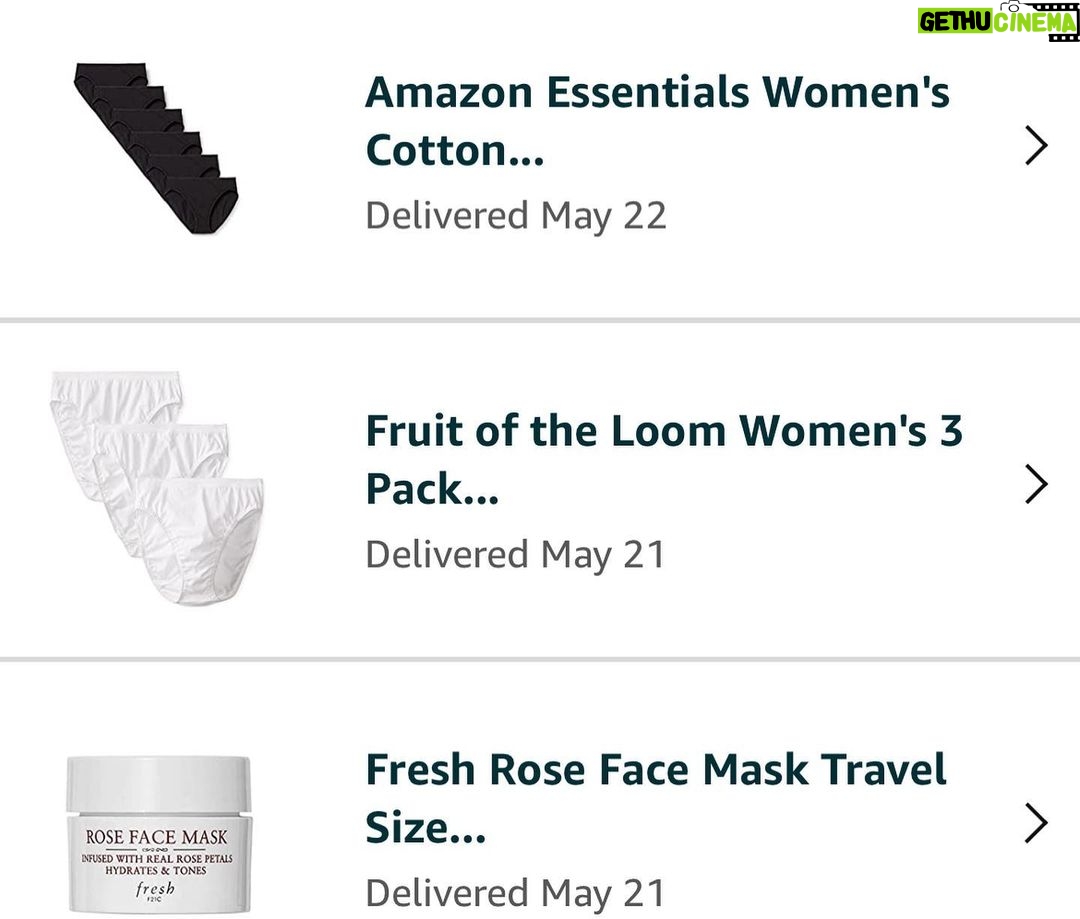
Task: Tap the chevron beside Fresh Rose Face Mask
Action: (1036, 824)
